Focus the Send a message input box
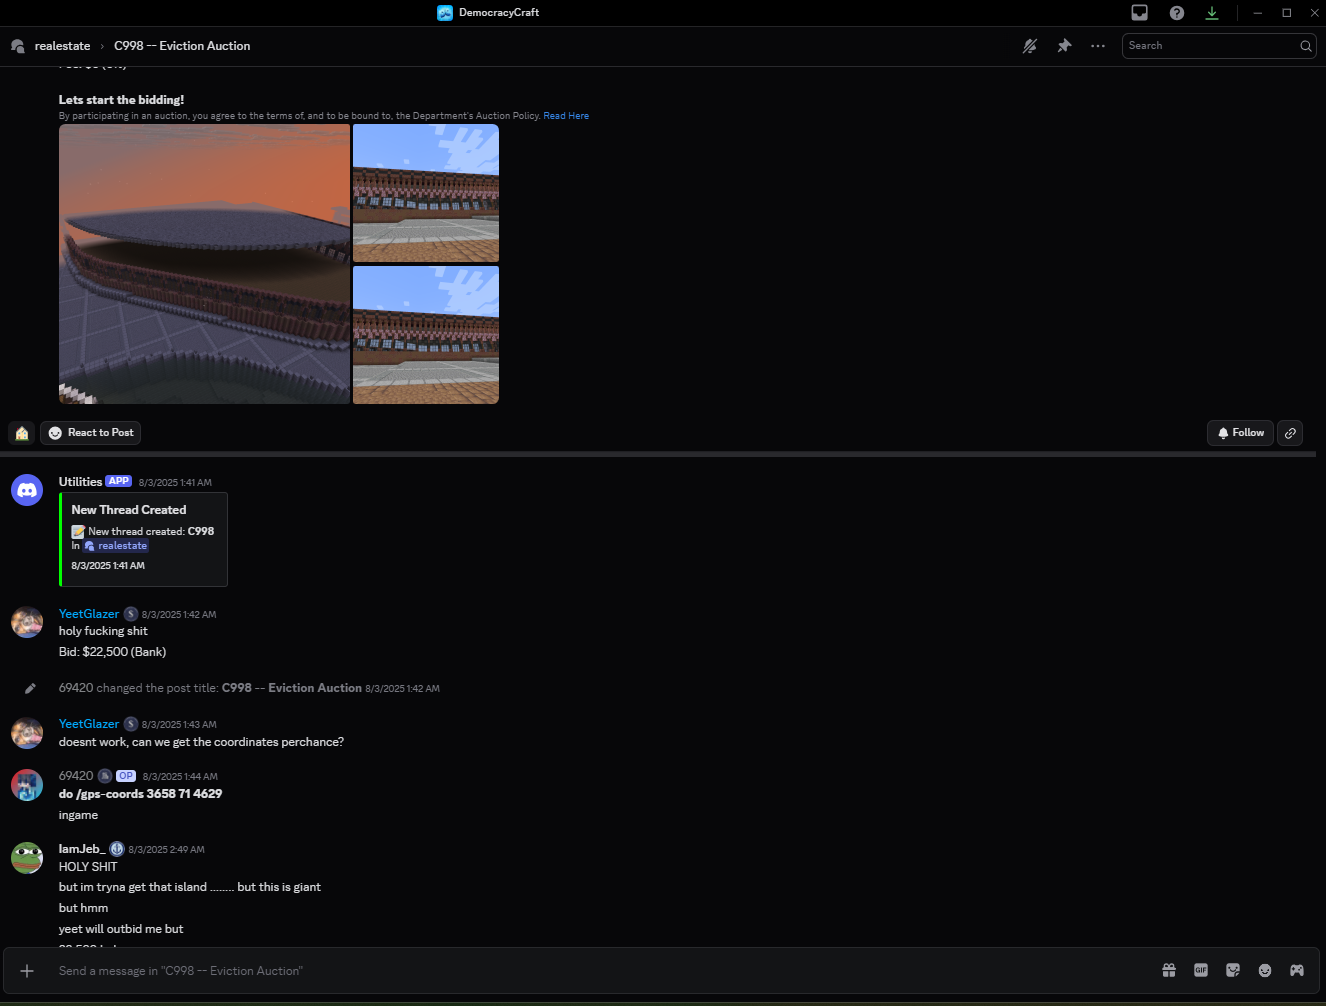 tap(600, 971)
